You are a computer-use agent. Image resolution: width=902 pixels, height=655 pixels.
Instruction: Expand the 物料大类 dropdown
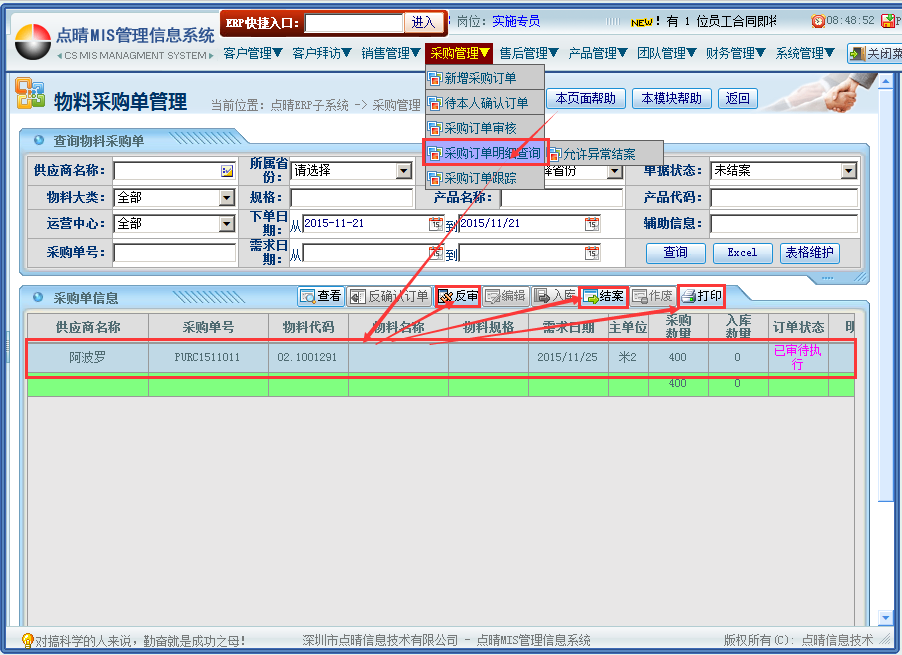pos(226,198)
